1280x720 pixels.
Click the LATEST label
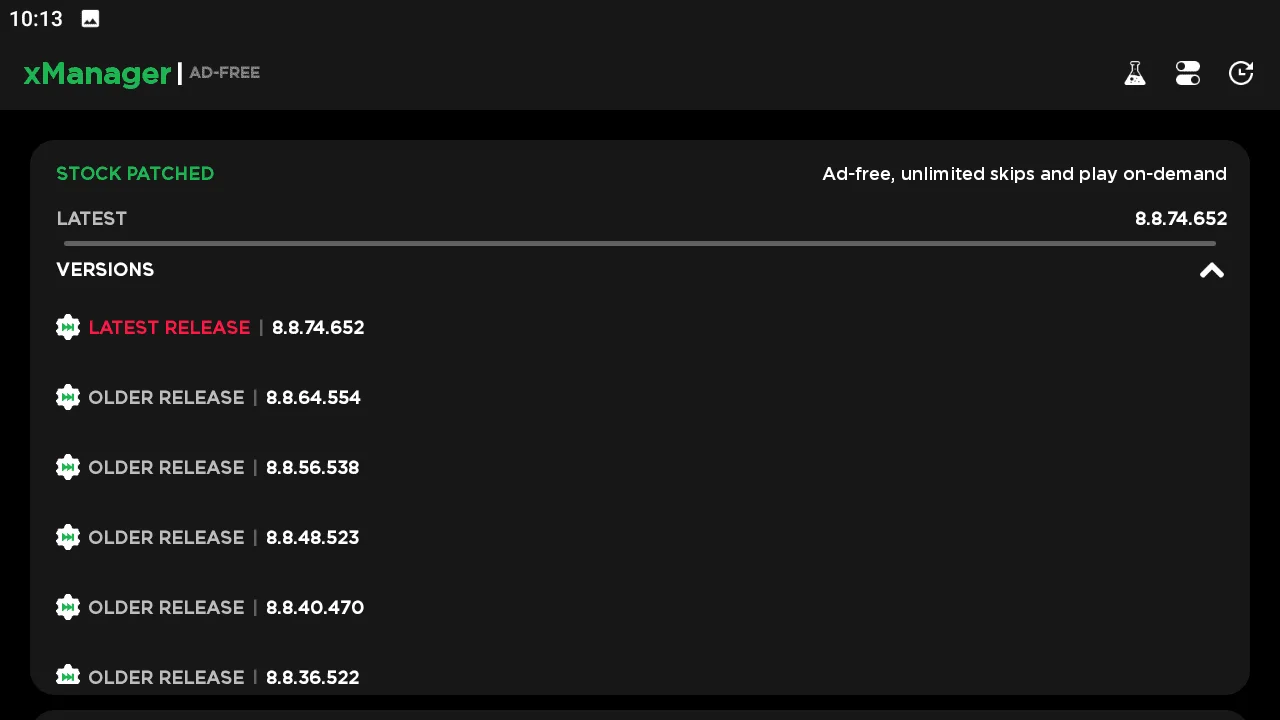click(91, 219)
